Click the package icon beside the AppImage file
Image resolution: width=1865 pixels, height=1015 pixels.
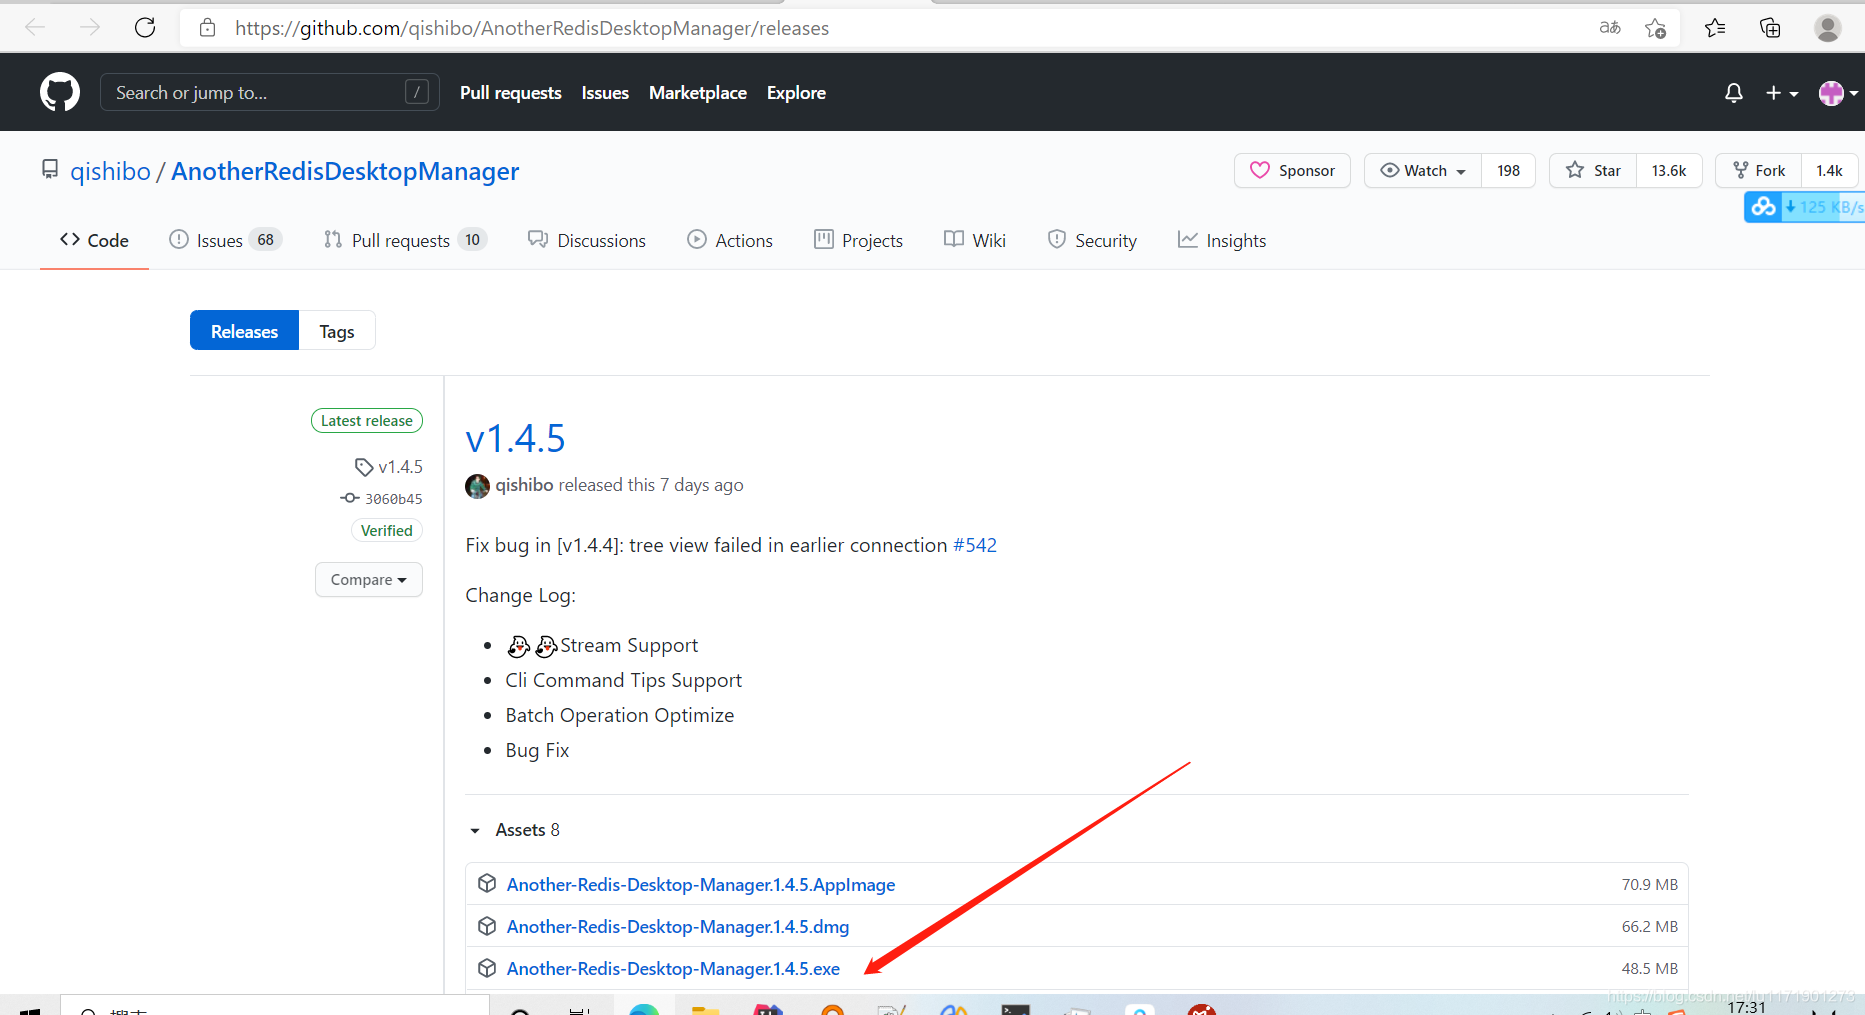click(487, 884)
